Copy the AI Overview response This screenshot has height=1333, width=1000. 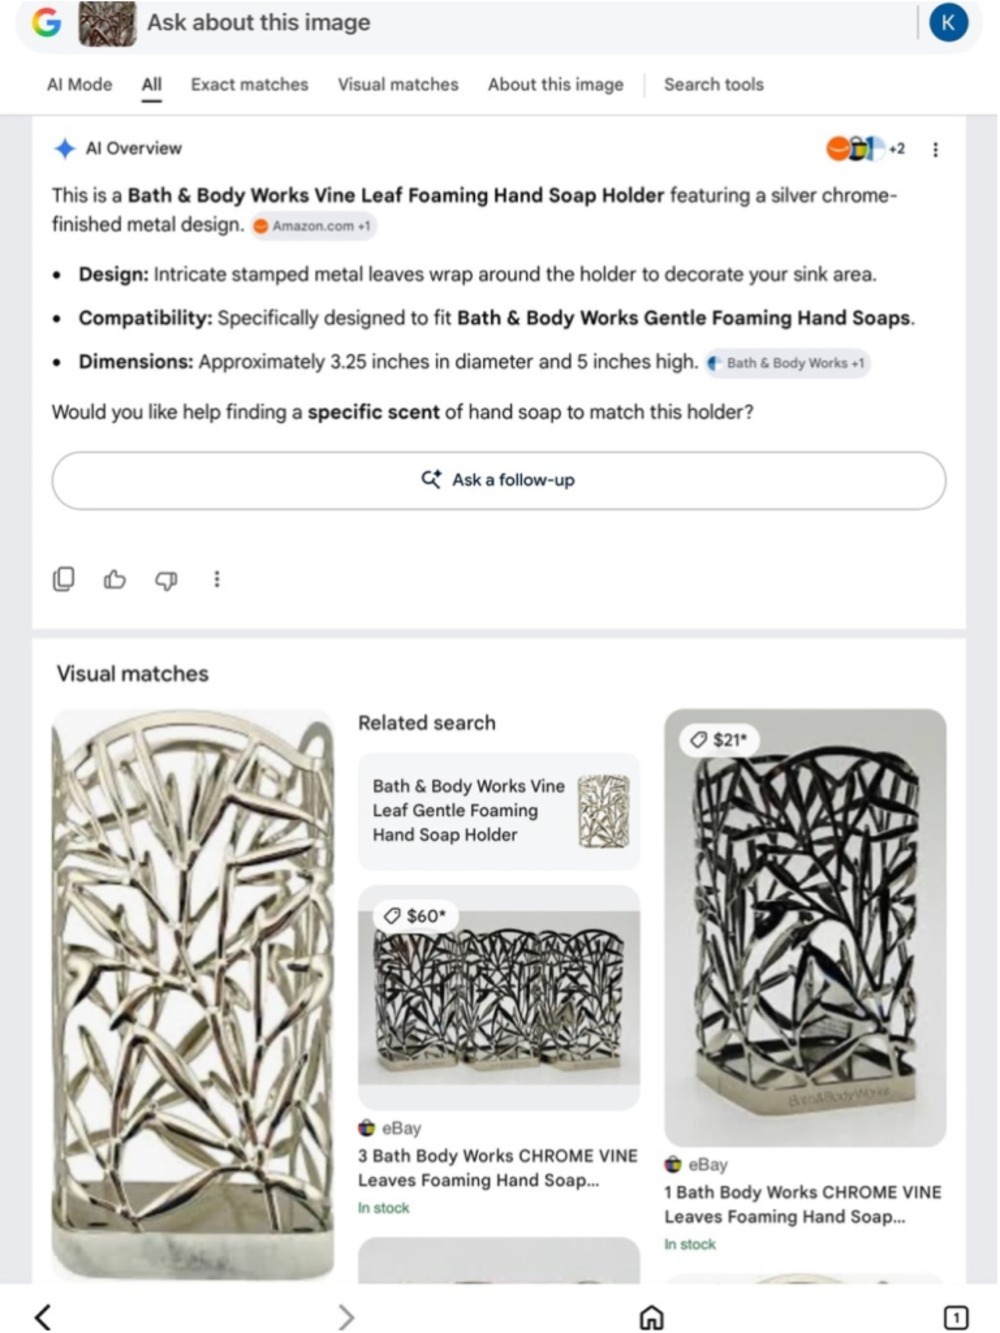63,579
